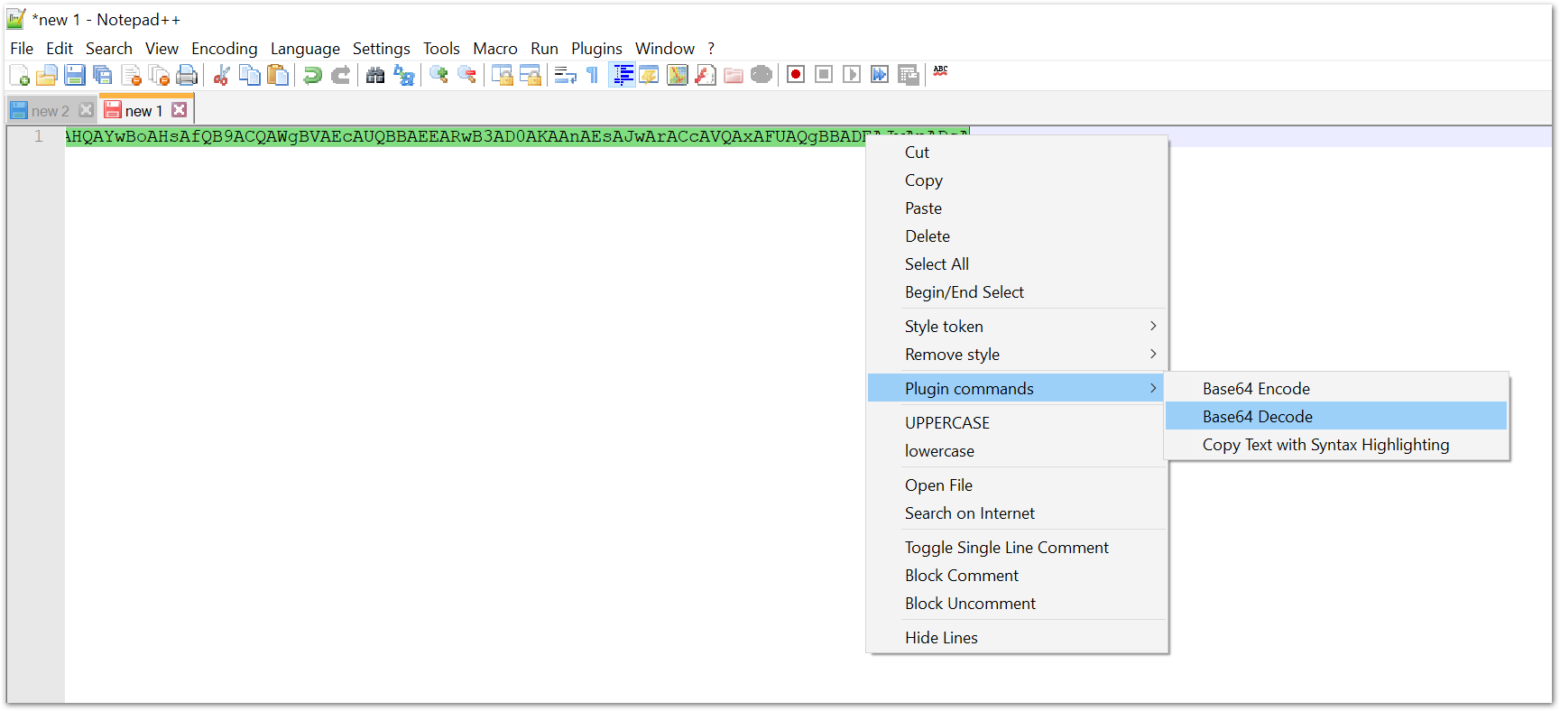This screenshot has width=1560, height=711.
Task: Open the Plugins menu
Action: pyautogui.click(x=597, y=48)
